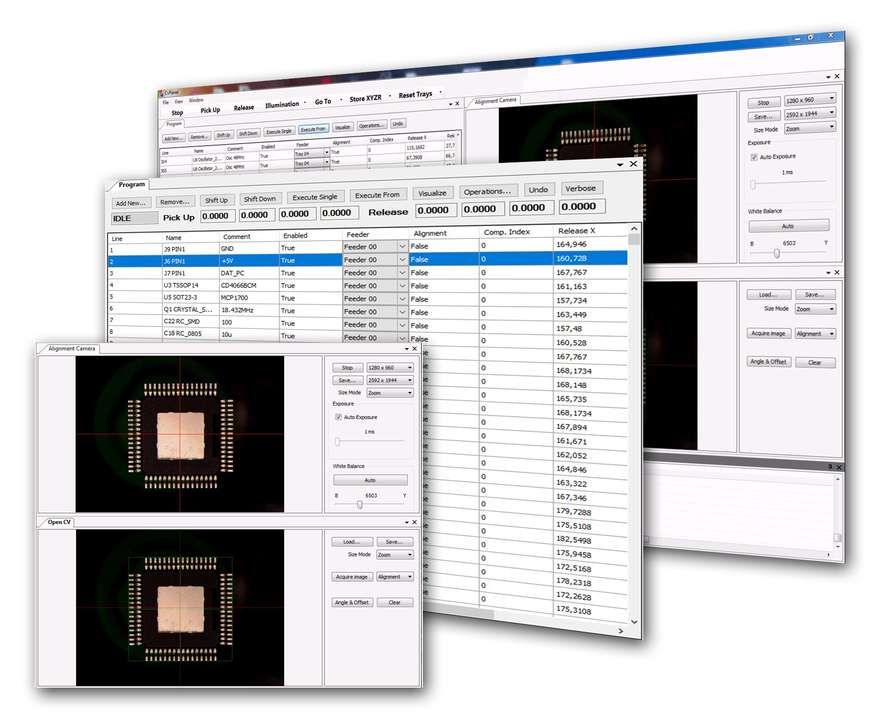Viewport: 878px width, 720px height.
Task: Open the panel menu arrow of the large Program panel
Action: pyautogui.click(x=620, y=165)
